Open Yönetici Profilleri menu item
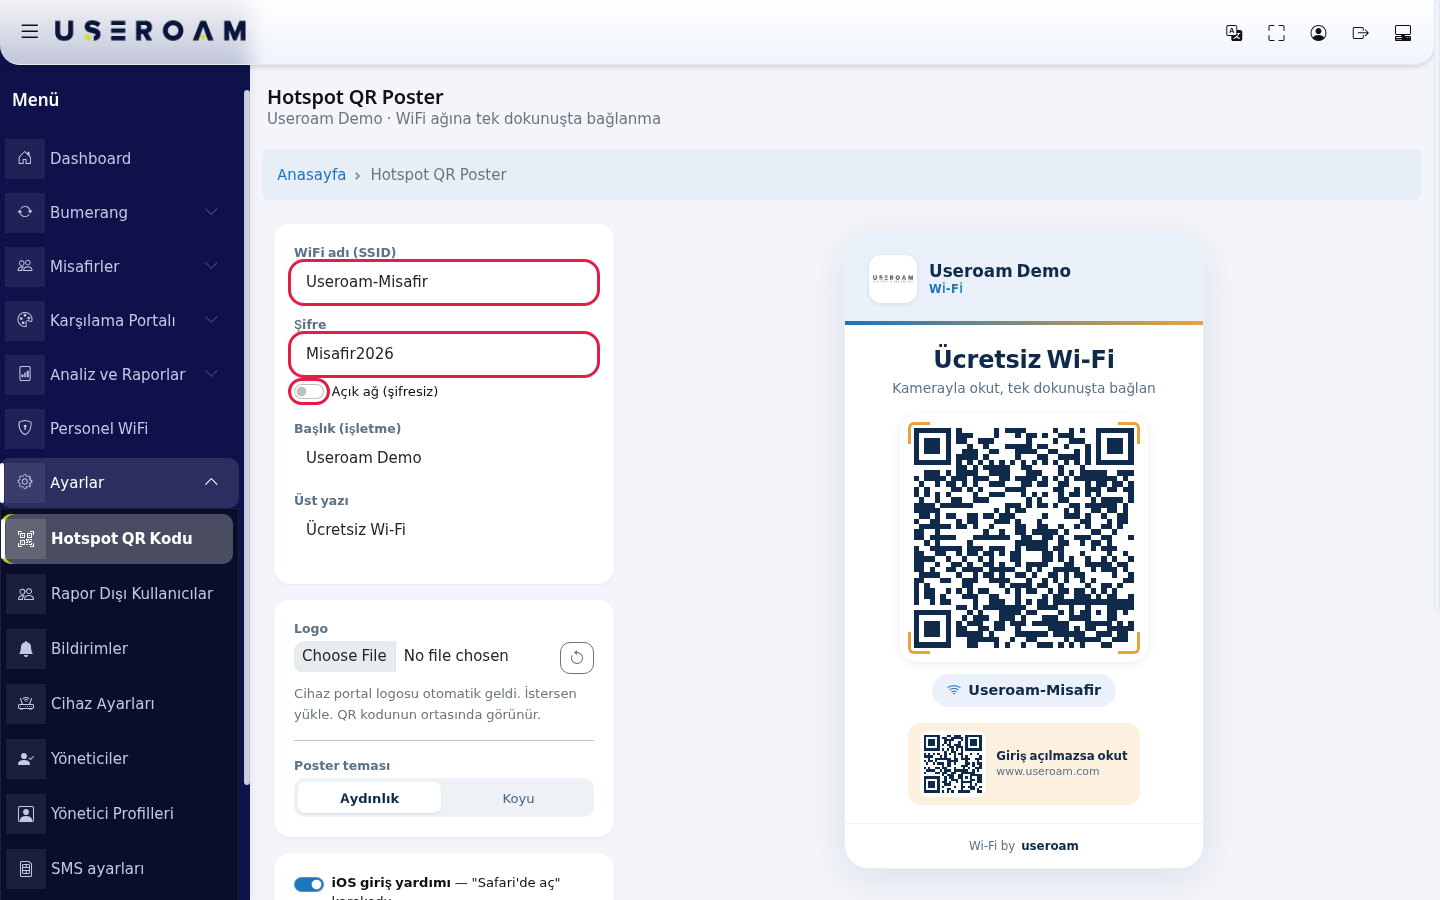1440x900 pixels. click(119, 813)
